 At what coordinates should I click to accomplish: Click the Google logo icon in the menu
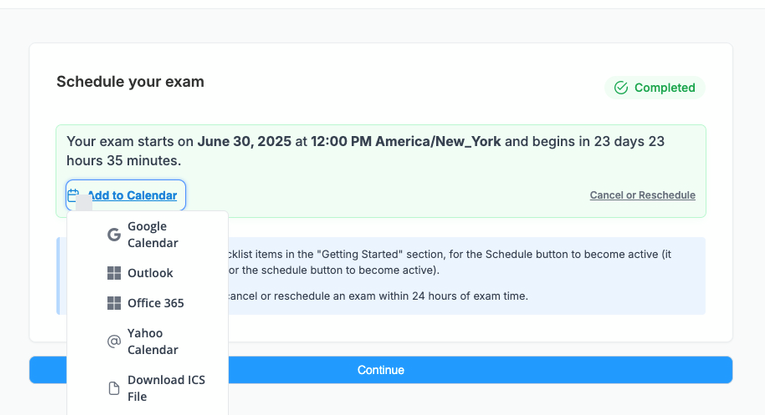point(114,234)
